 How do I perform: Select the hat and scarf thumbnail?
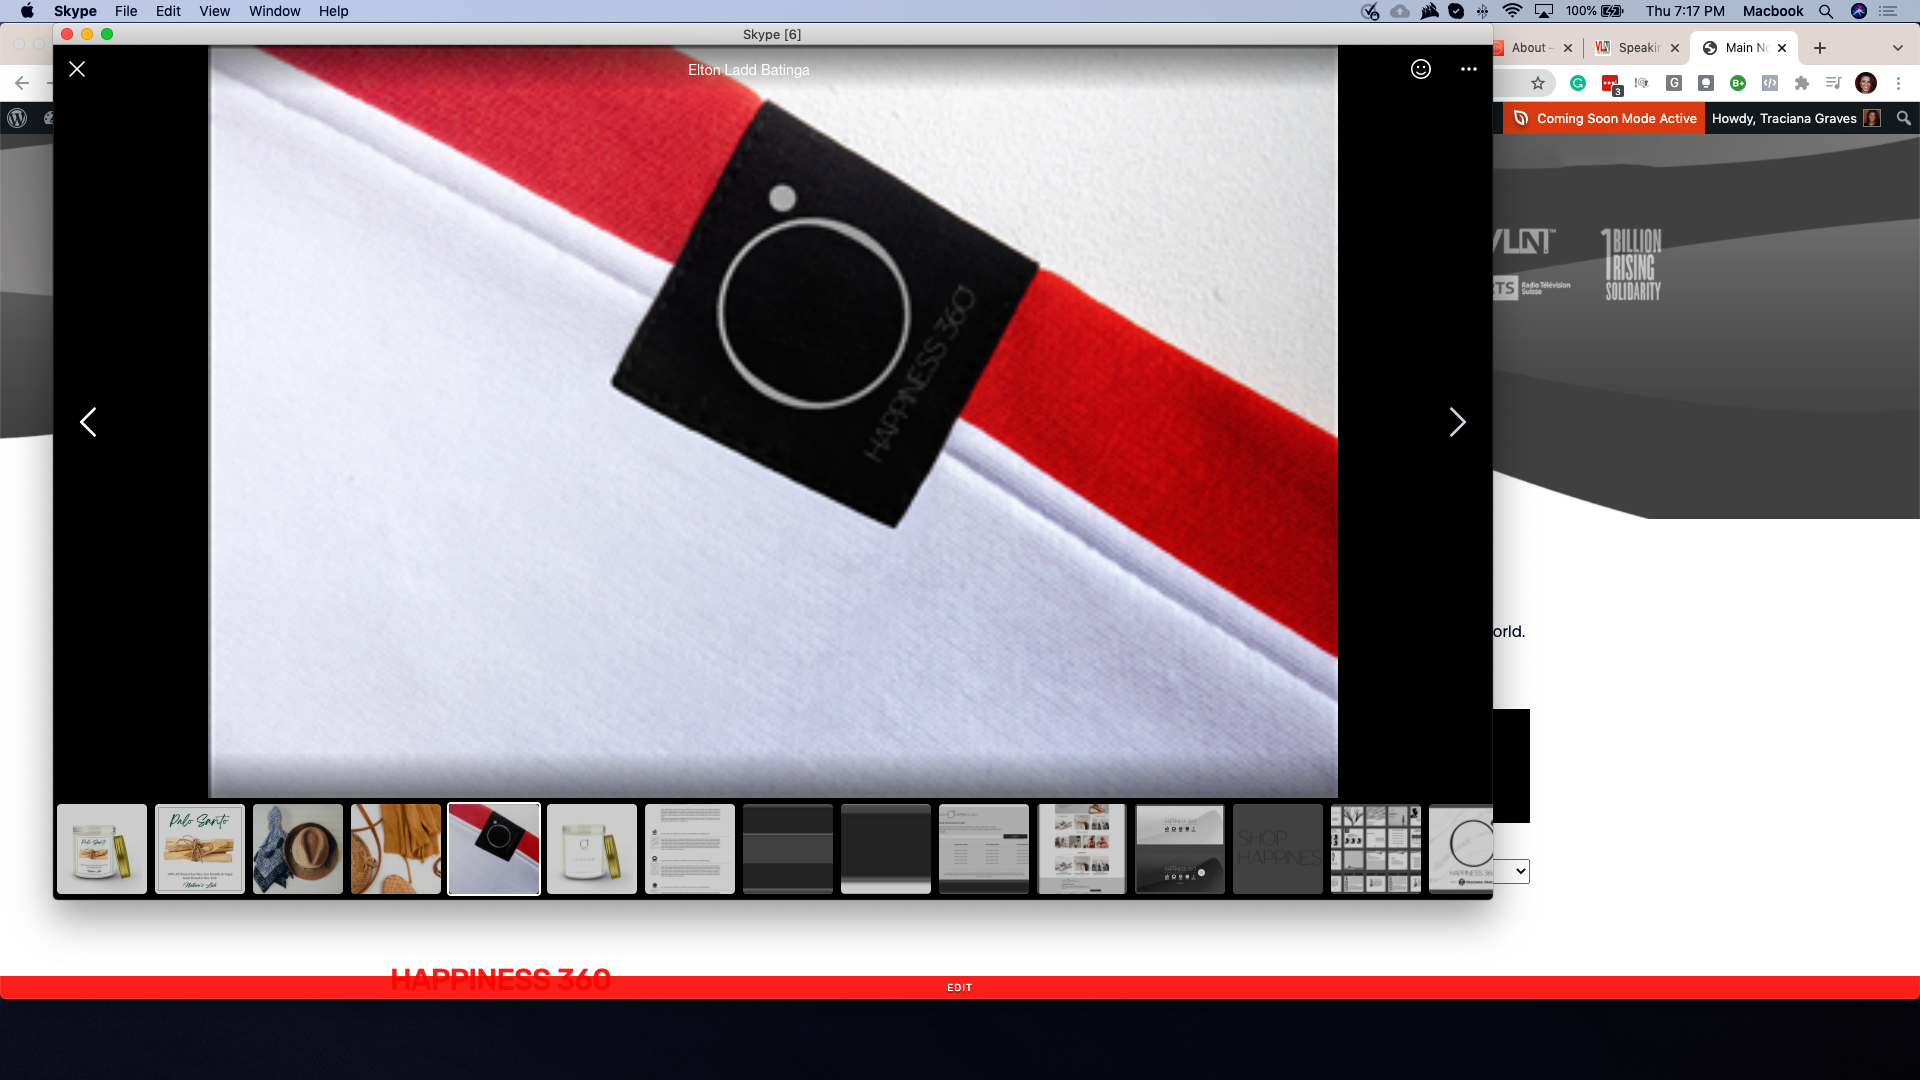298,849
